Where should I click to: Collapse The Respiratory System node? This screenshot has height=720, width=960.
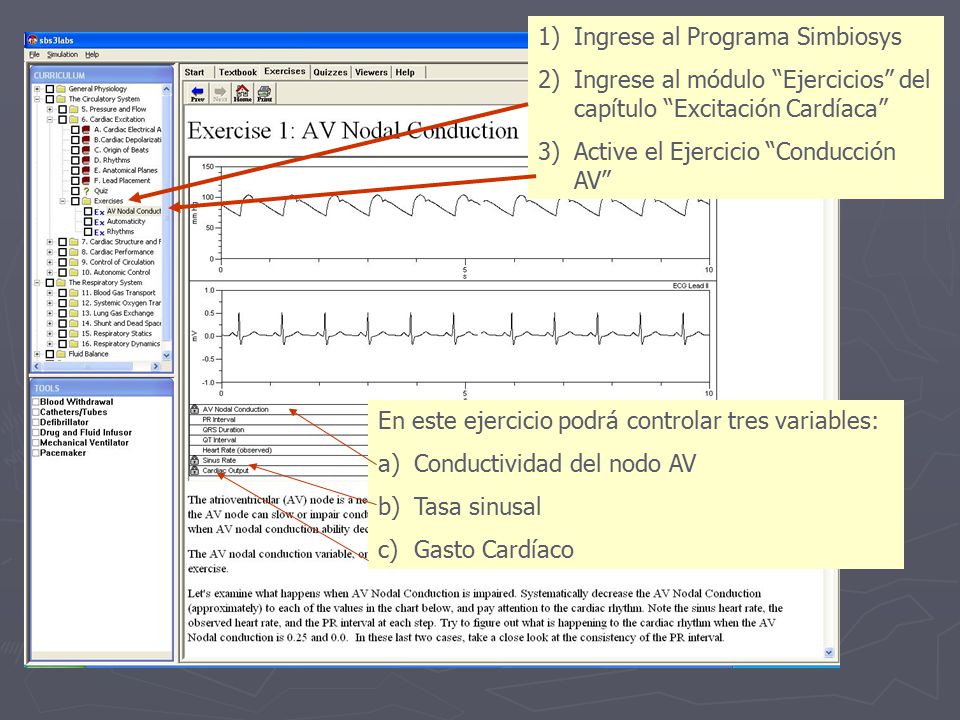37,282
